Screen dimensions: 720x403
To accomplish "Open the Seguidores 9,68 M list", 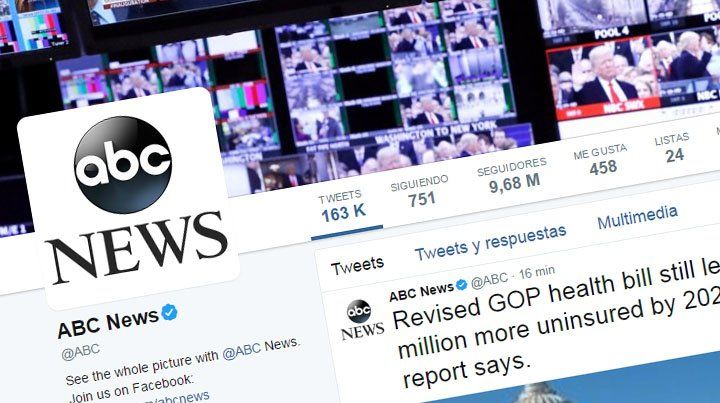I will [x=513, y=176].
